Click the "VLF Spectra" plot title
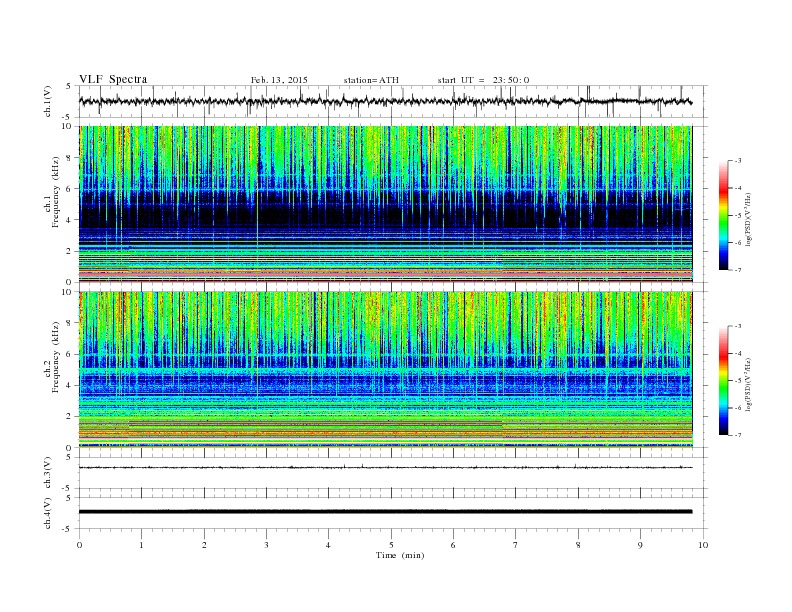The width and height of the screenshot is (792, 612). (113, 79)
